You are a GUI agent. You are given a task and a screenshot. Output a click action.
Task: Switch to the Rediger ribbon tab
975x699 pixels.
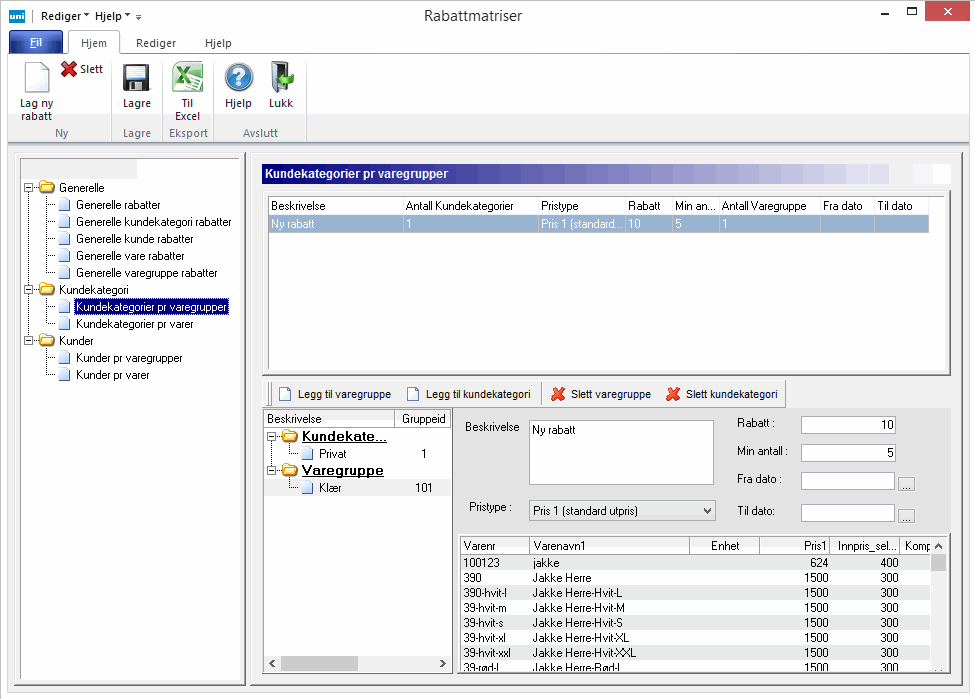point(156,43)
